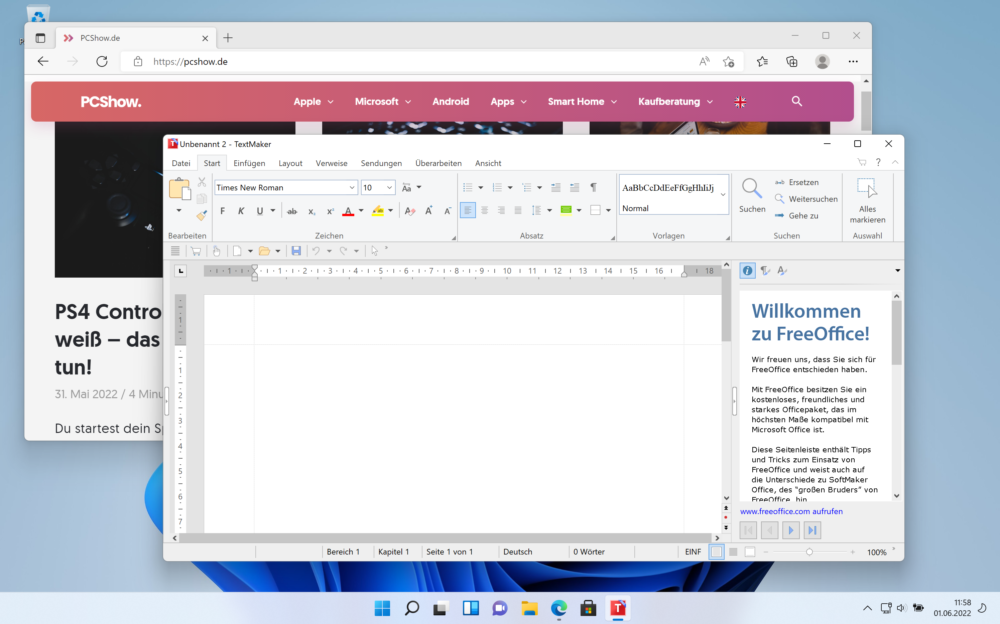Viewport: 1000px width, 624px height.
Task: Click the British flag language icon on PCShow
Action: [x=740, y=102]
